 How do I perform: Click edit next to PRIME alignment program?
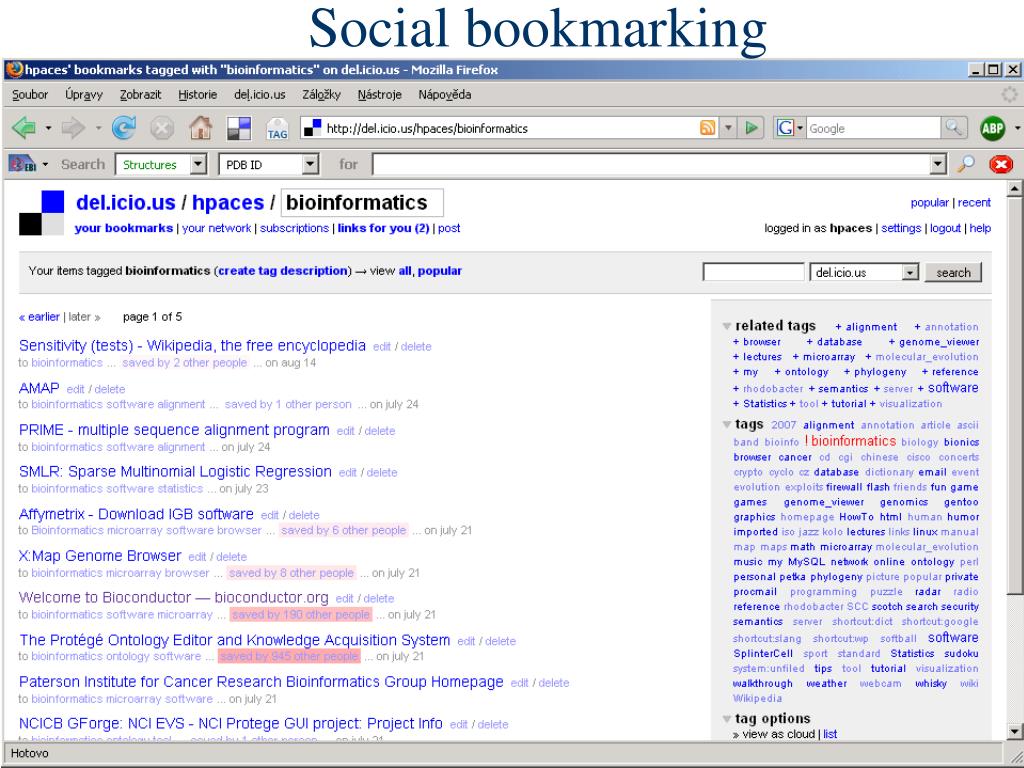point(345,431)
